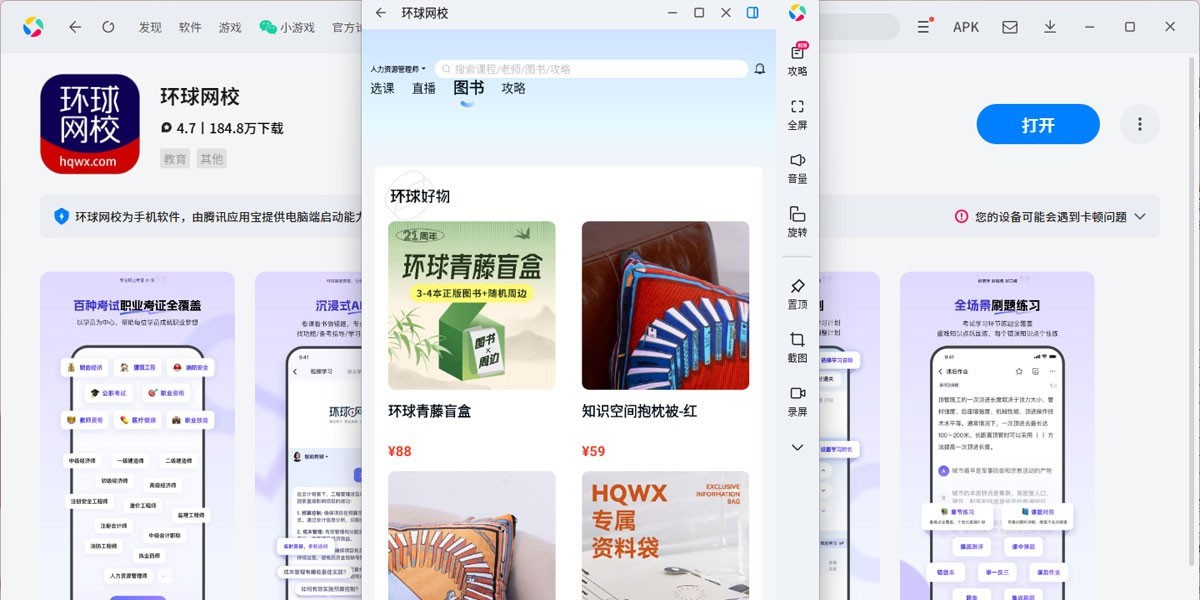Open the 小游戏 tab with WeChat icon
This screenshot has width=1200, height=600.
287,27
